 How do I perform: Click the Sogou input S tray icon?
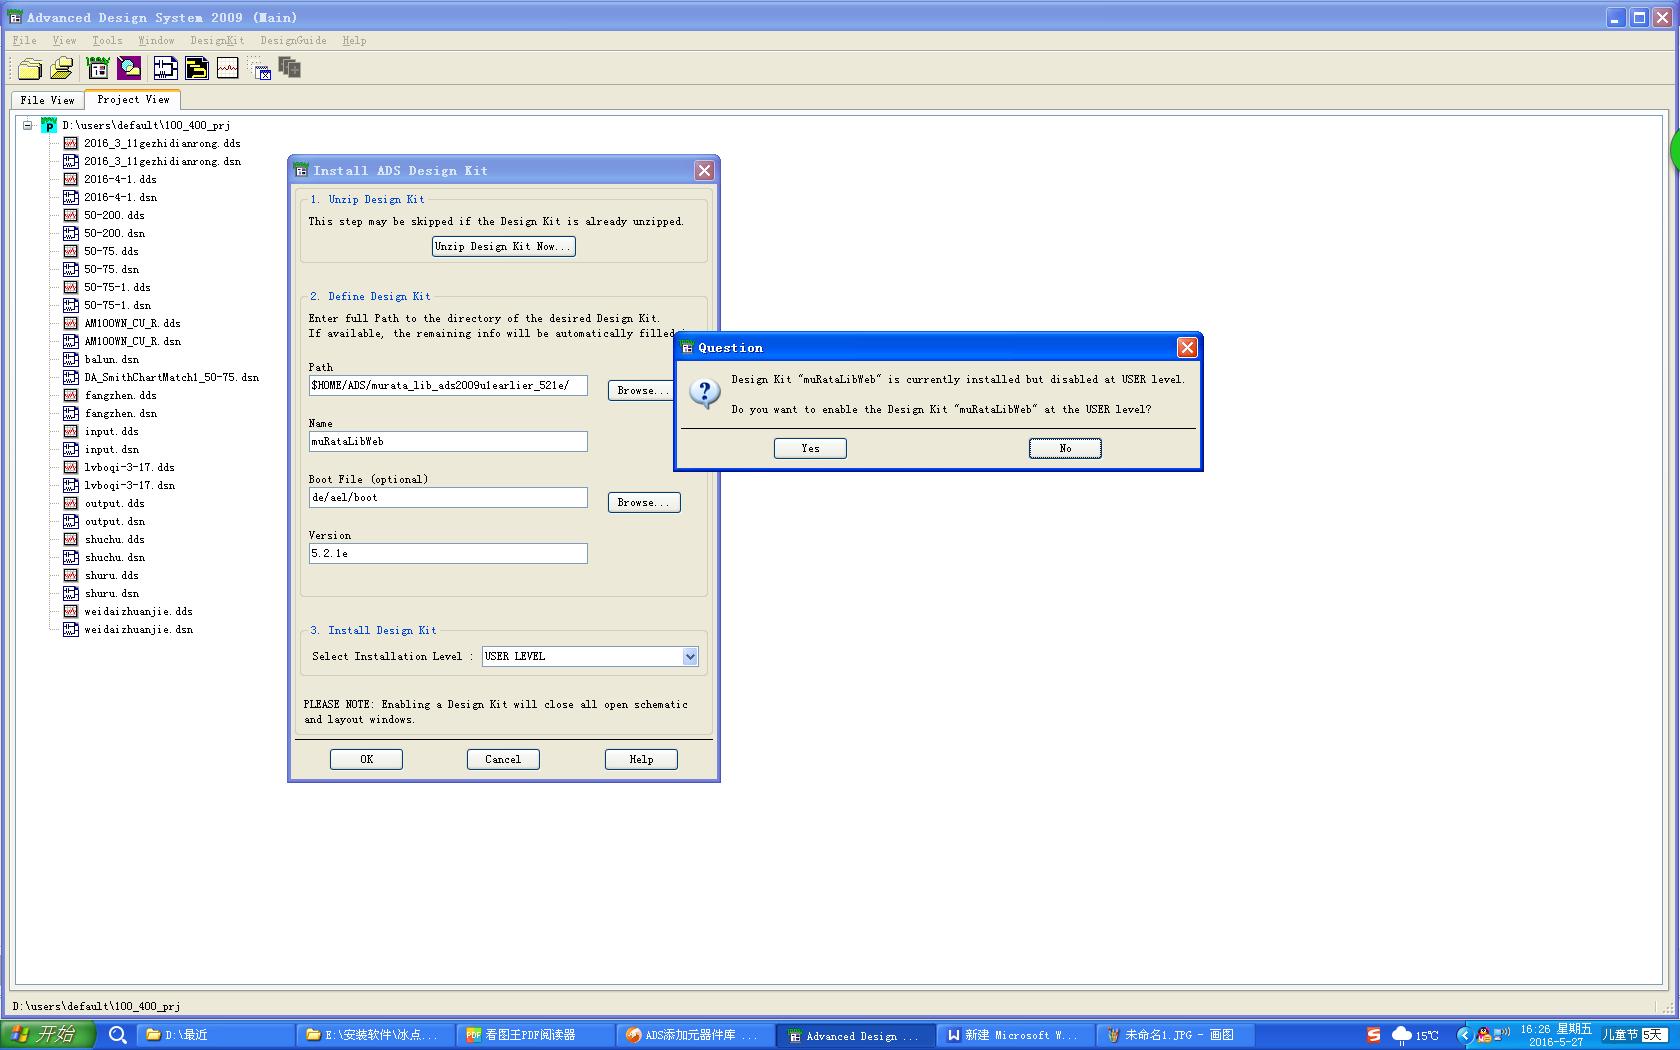1373,1036
